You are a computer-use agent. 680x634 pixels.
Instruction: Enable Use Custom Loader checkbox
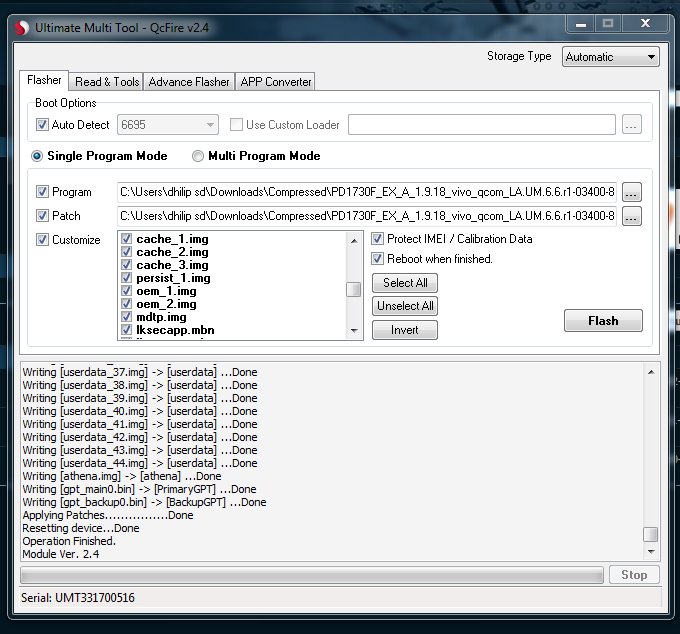pyautogui.click(x=236, y=125)
